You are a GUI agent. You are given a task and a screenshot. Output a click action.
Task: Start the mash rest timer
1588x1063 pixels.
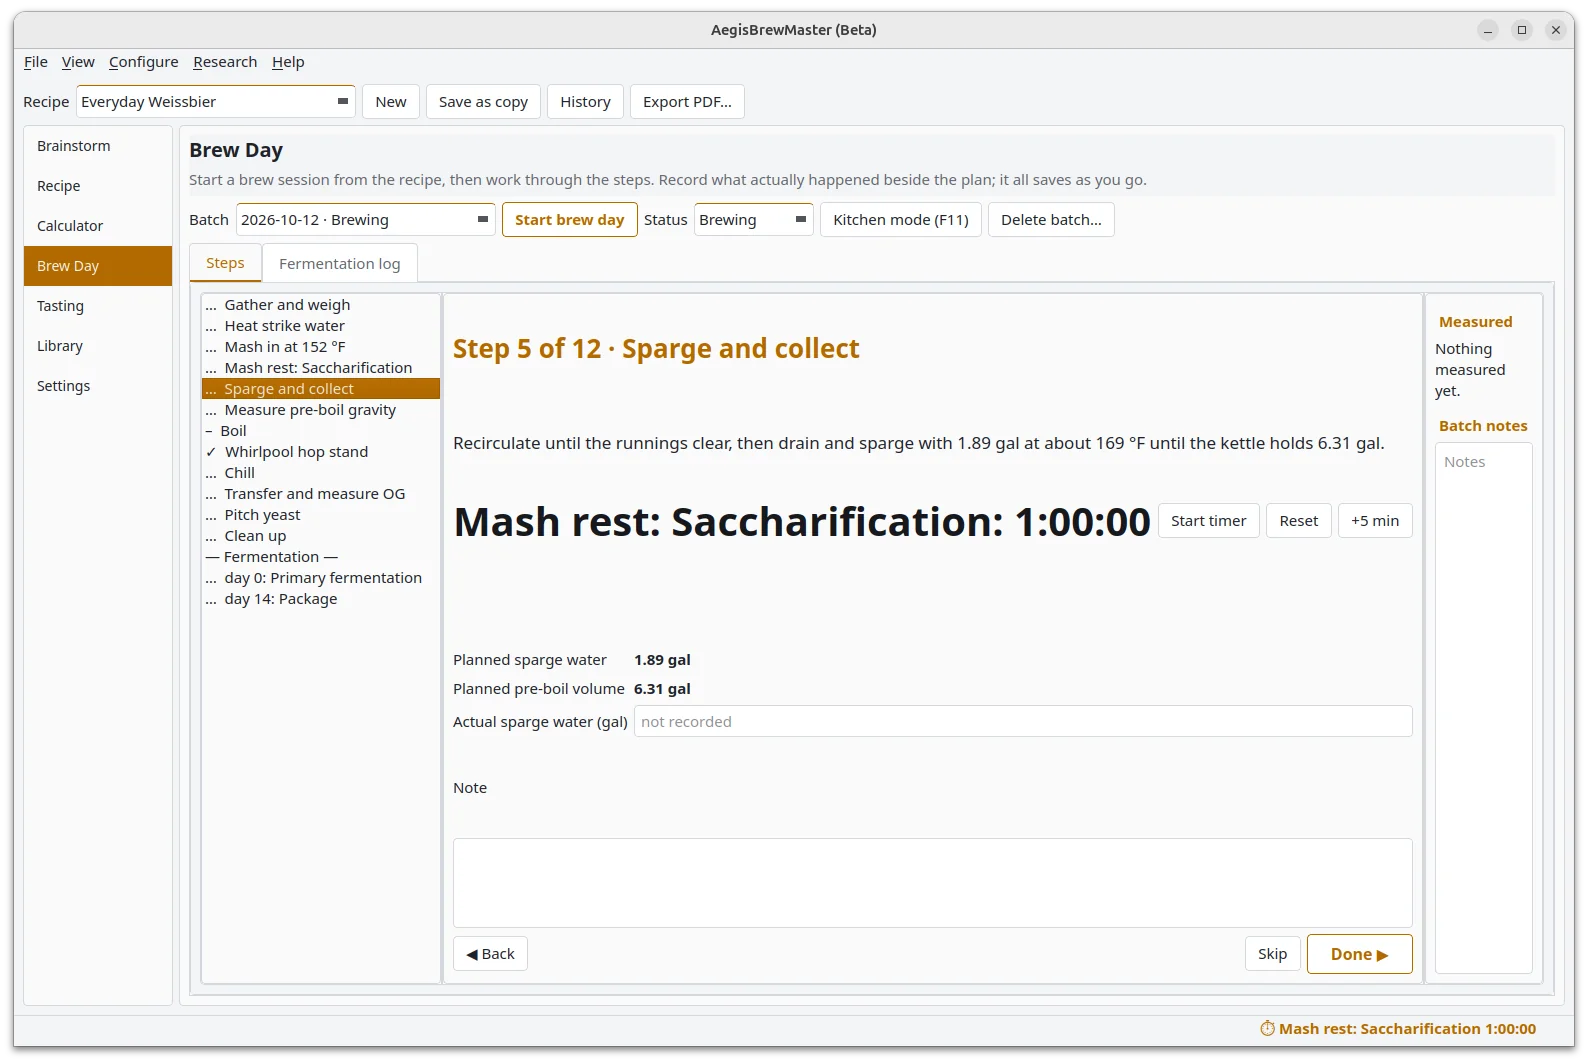1208,521
